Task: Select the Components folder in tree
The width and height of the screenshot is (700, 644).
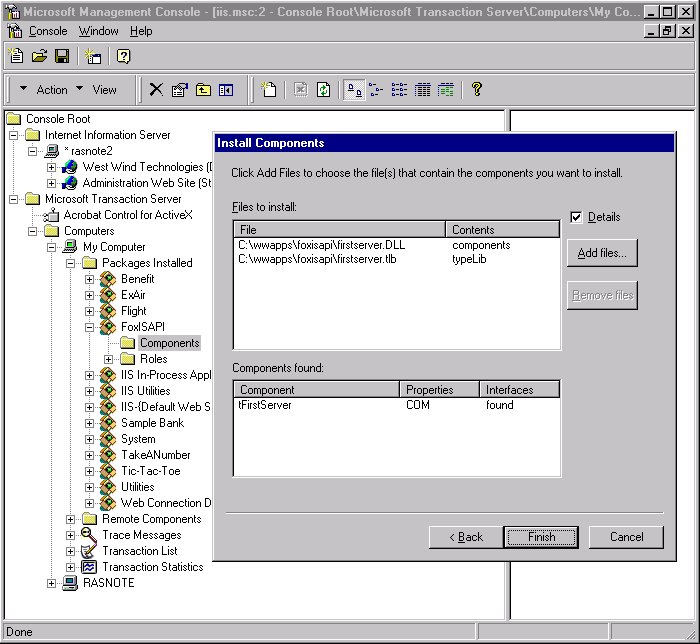Action: tap(169, 343)
